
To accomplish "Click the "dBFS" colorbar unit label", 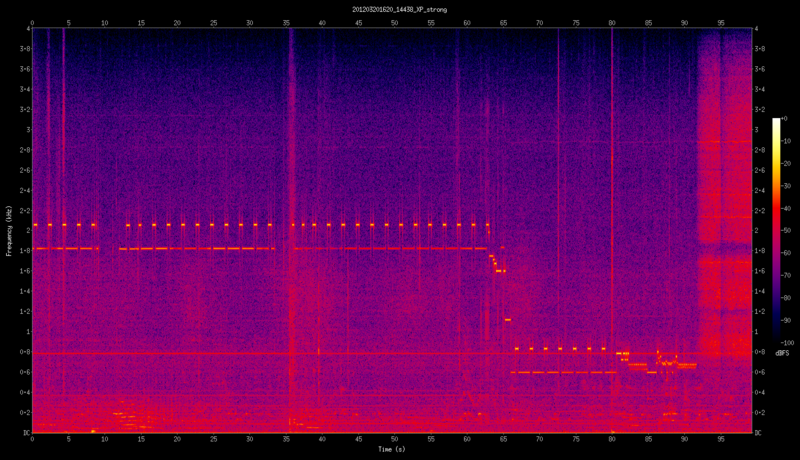I will [781, 353].
